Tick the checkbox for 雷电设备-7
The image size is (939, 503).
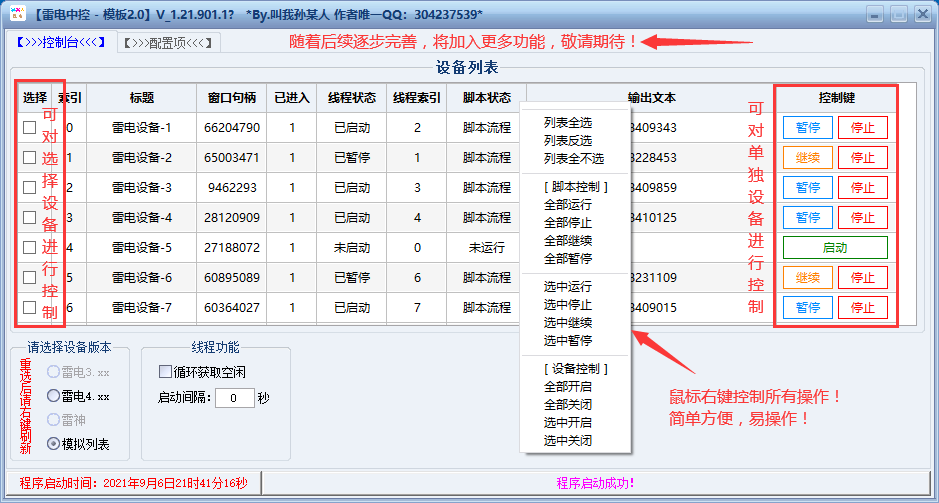[29, 307]
